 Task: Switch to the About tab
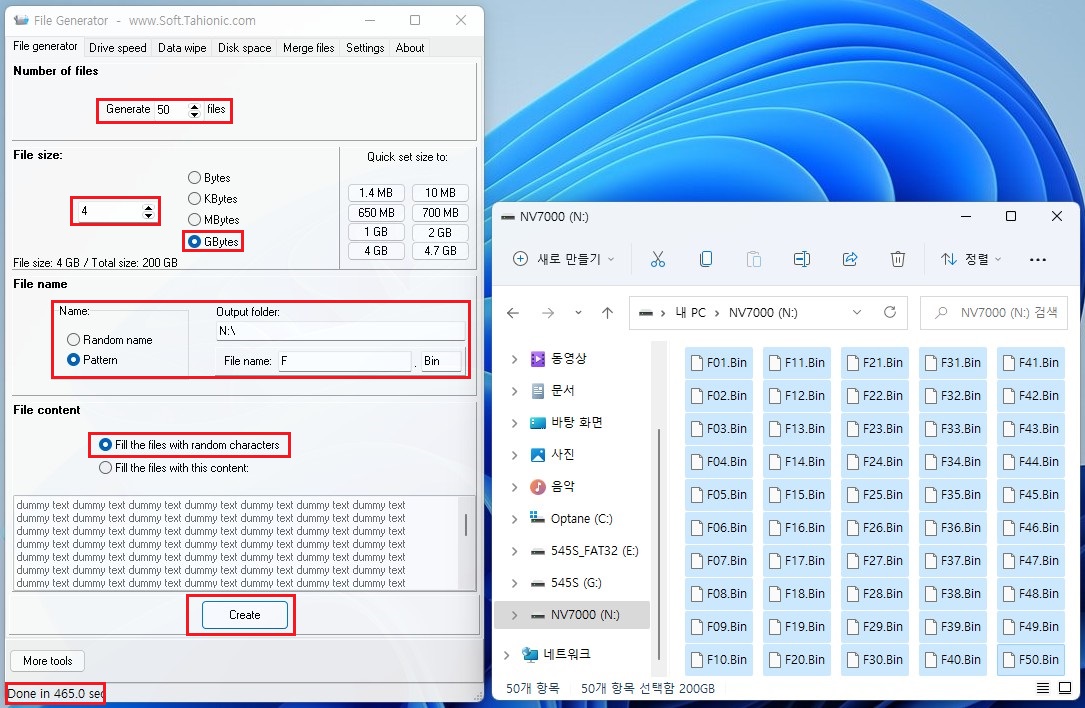(410, 48)
